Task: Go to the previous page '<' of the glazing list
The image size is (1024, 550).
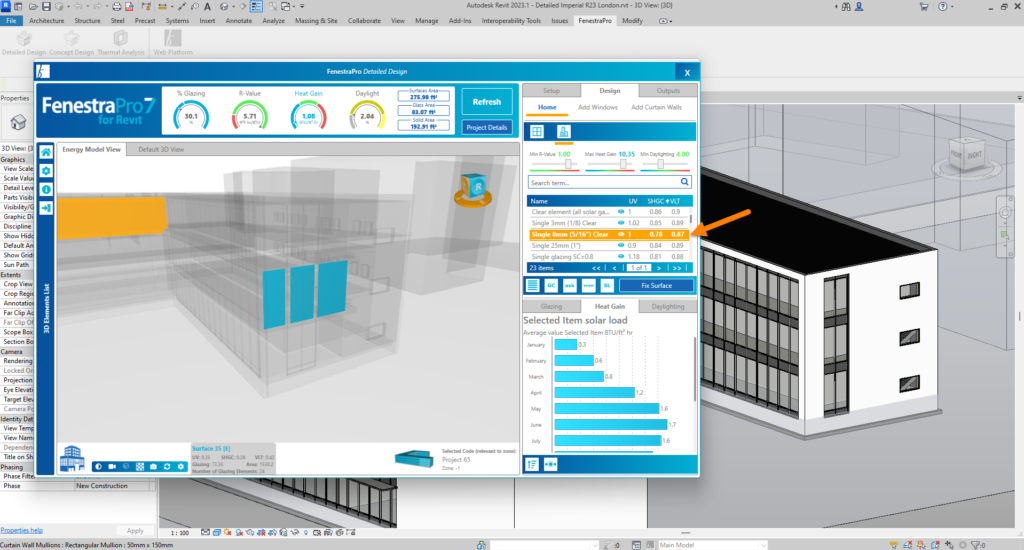Action: click(615, 268)
